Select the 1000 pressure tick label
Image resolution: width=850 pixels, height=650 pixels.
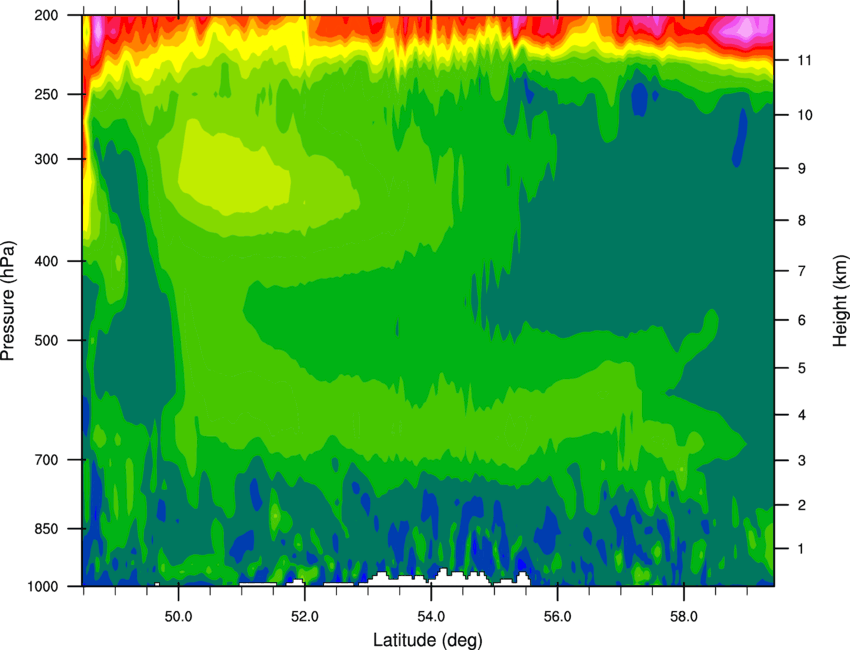(43, 587)
